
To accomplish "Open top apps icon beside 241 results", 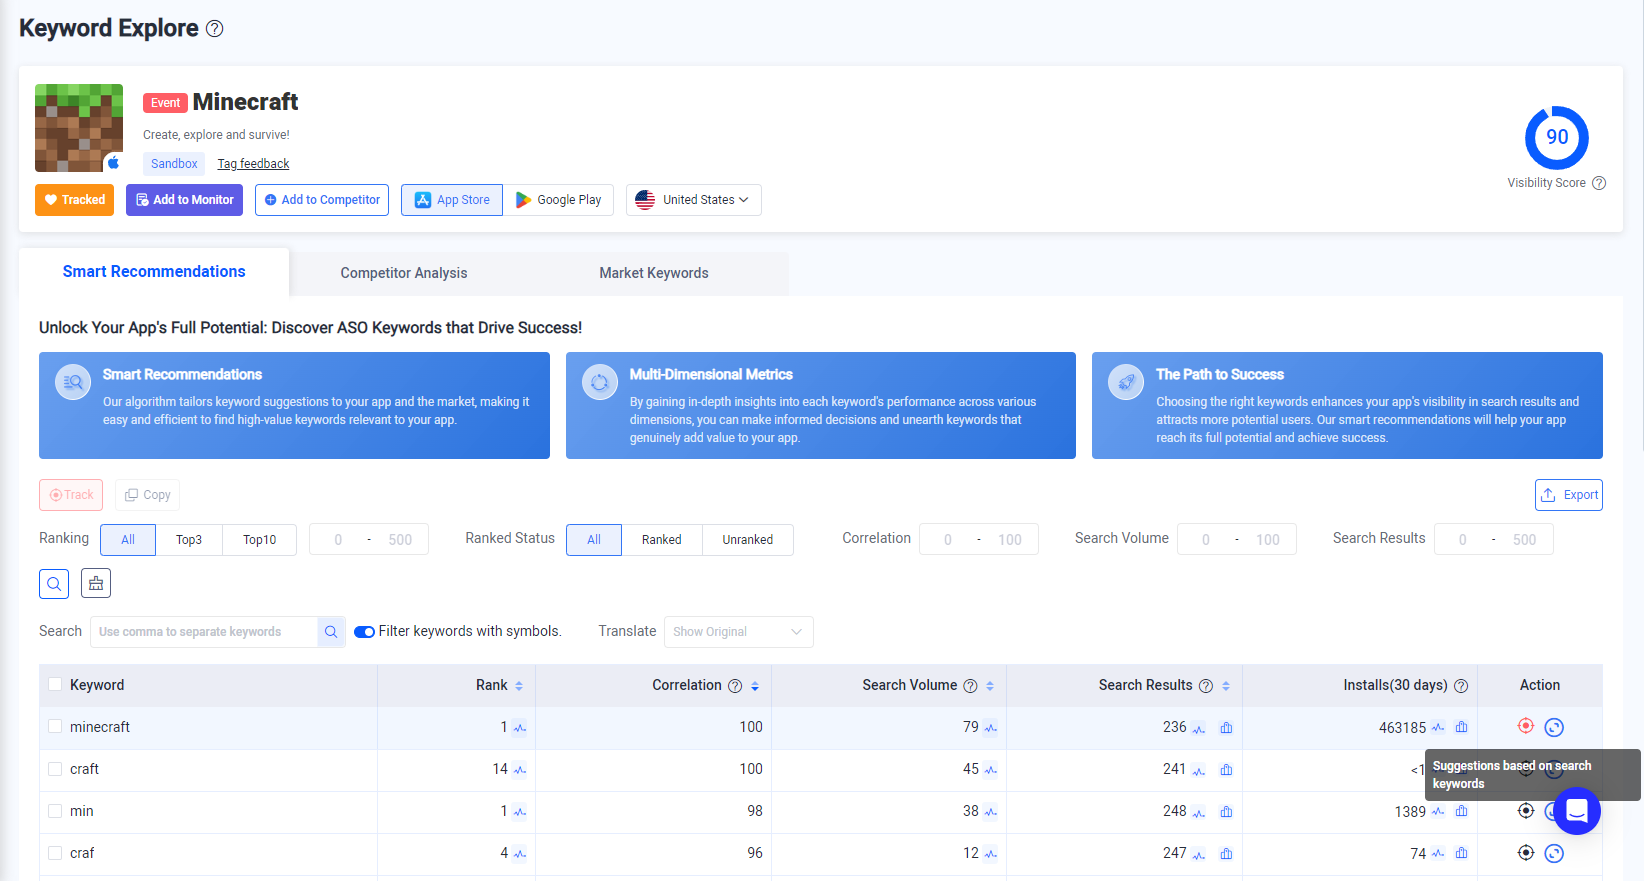I will (x=1226, y=770).
